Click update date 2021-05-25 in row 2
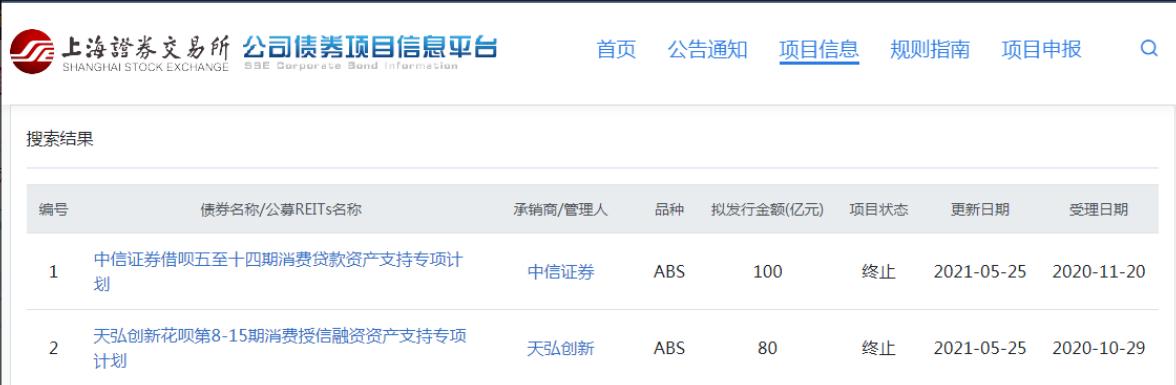The width and height of the screenshot is (1176, 385). (980, 348)
